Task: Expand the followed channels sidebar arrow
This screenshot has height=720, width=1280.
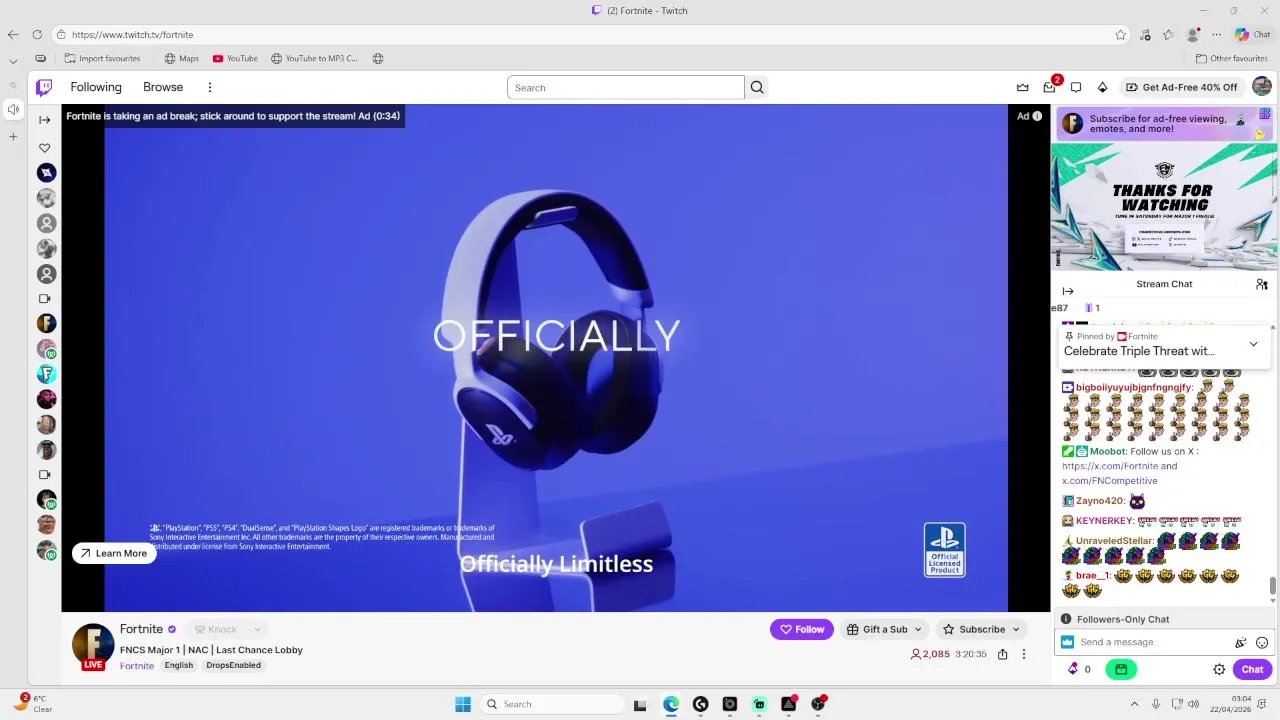Action: (x=44, y=120)
